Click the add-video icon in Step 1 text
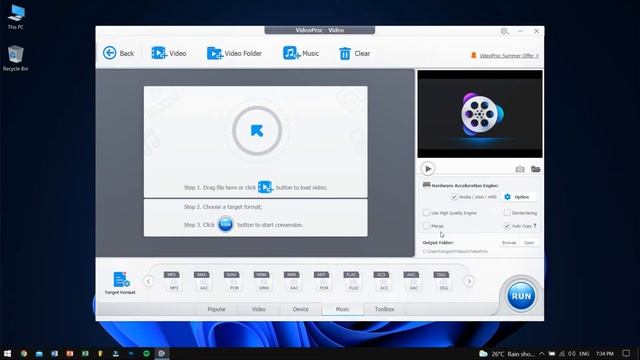 click(x=265, y=187)
